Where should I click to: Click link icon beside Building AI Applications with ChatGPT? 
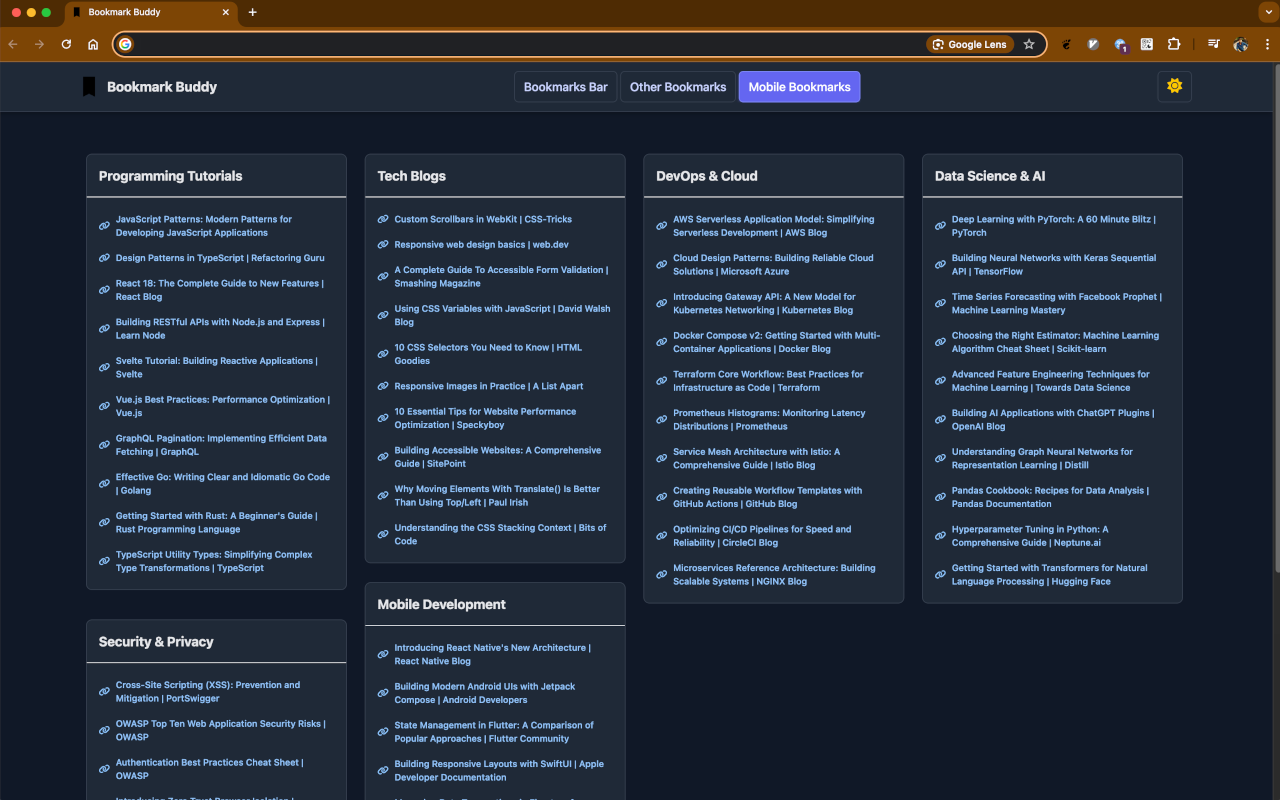pyautogui.click(x=940, y=419)
